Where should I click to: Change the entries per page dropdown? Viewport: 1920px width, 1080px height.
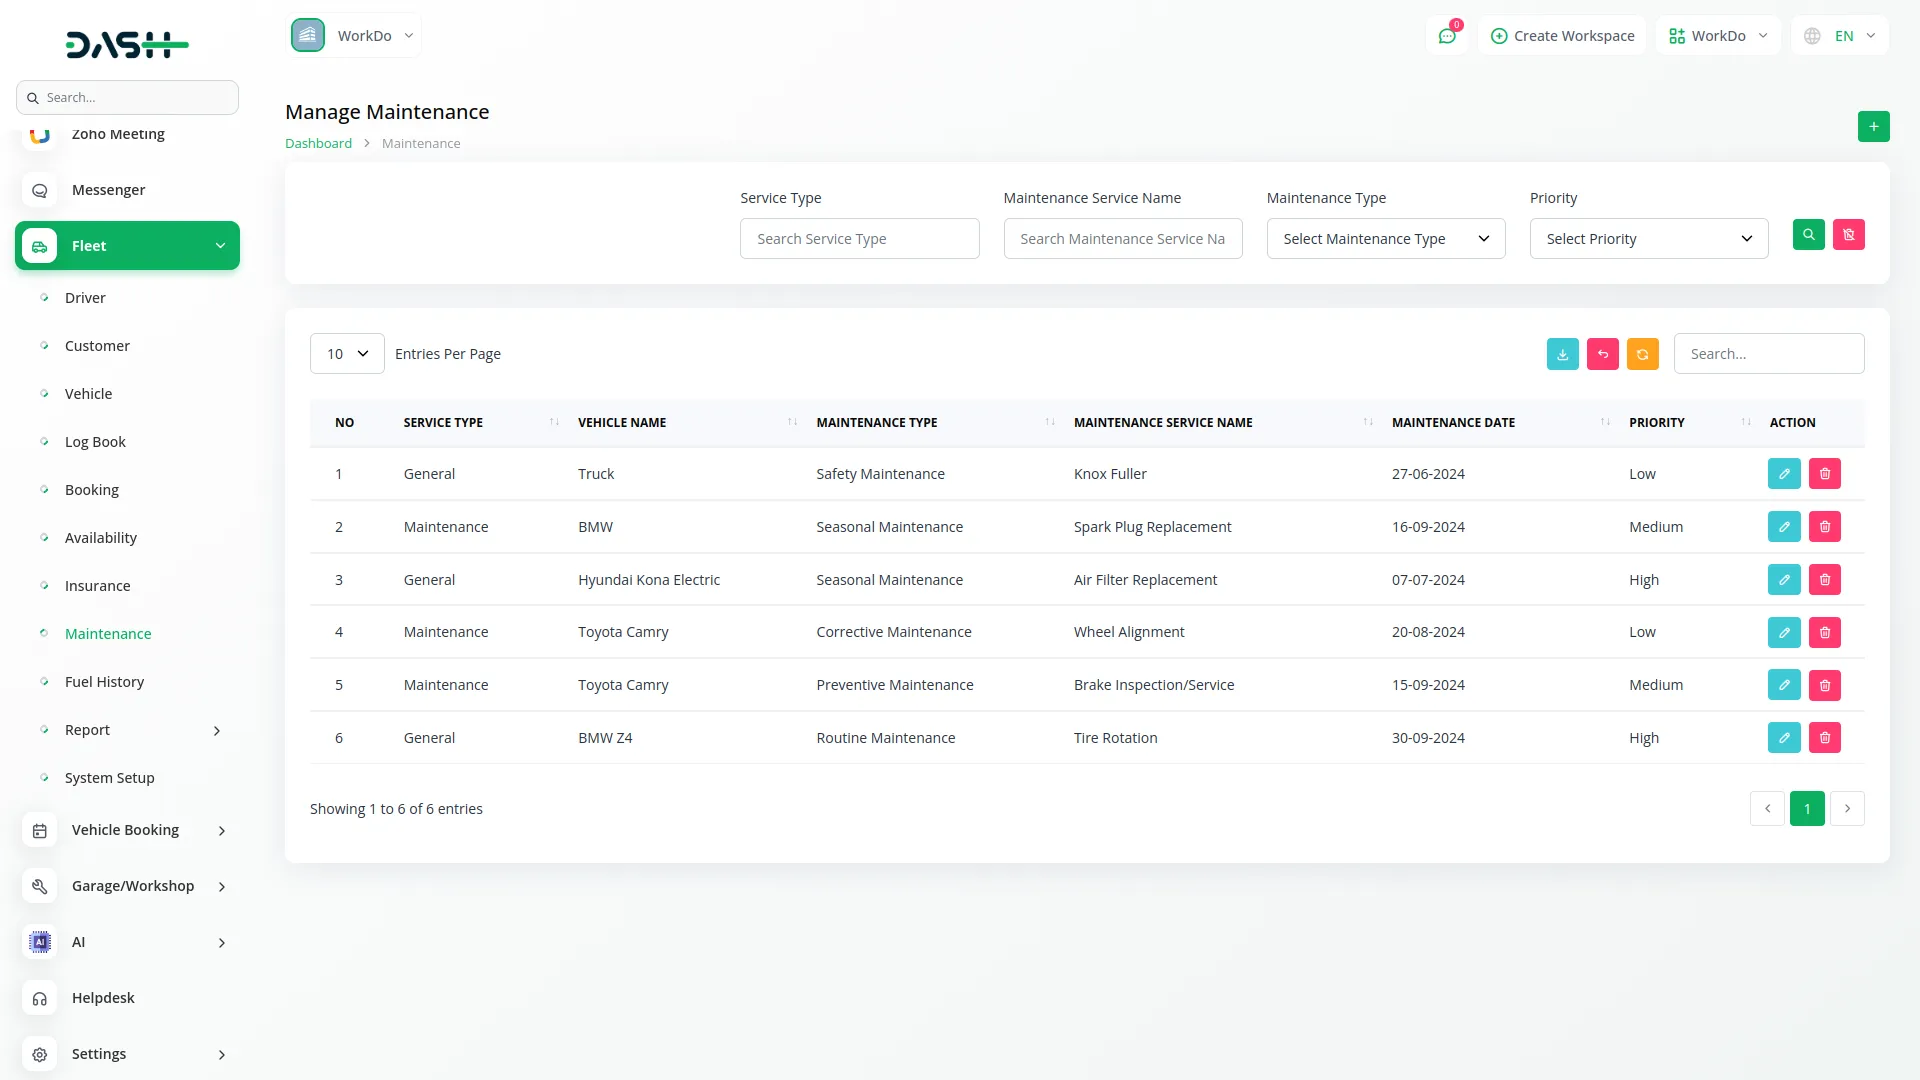click(347, 354)
